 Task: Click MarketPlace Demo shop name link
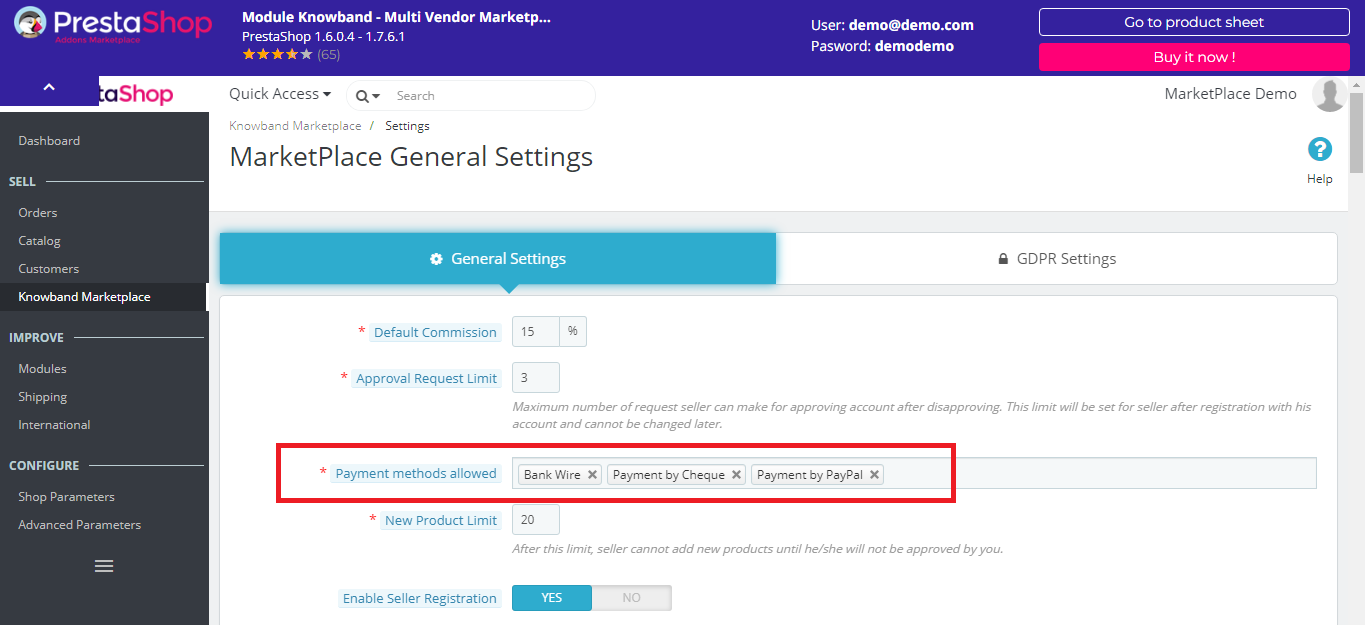1230,94
